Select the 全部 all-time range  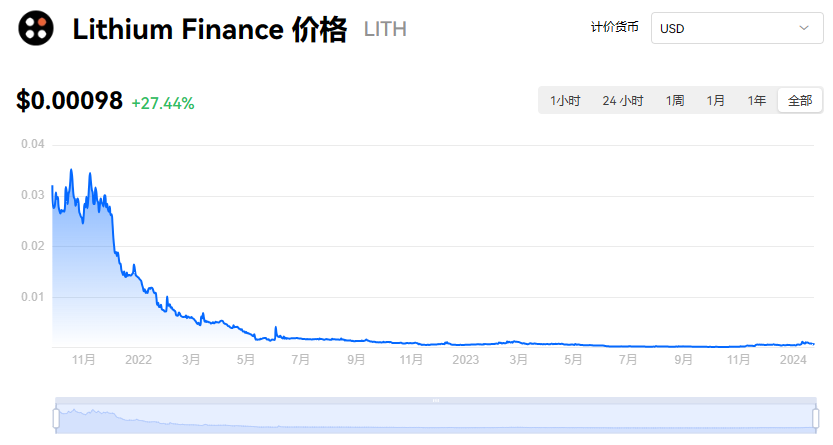pyautogui.click(x=800, y=100)
